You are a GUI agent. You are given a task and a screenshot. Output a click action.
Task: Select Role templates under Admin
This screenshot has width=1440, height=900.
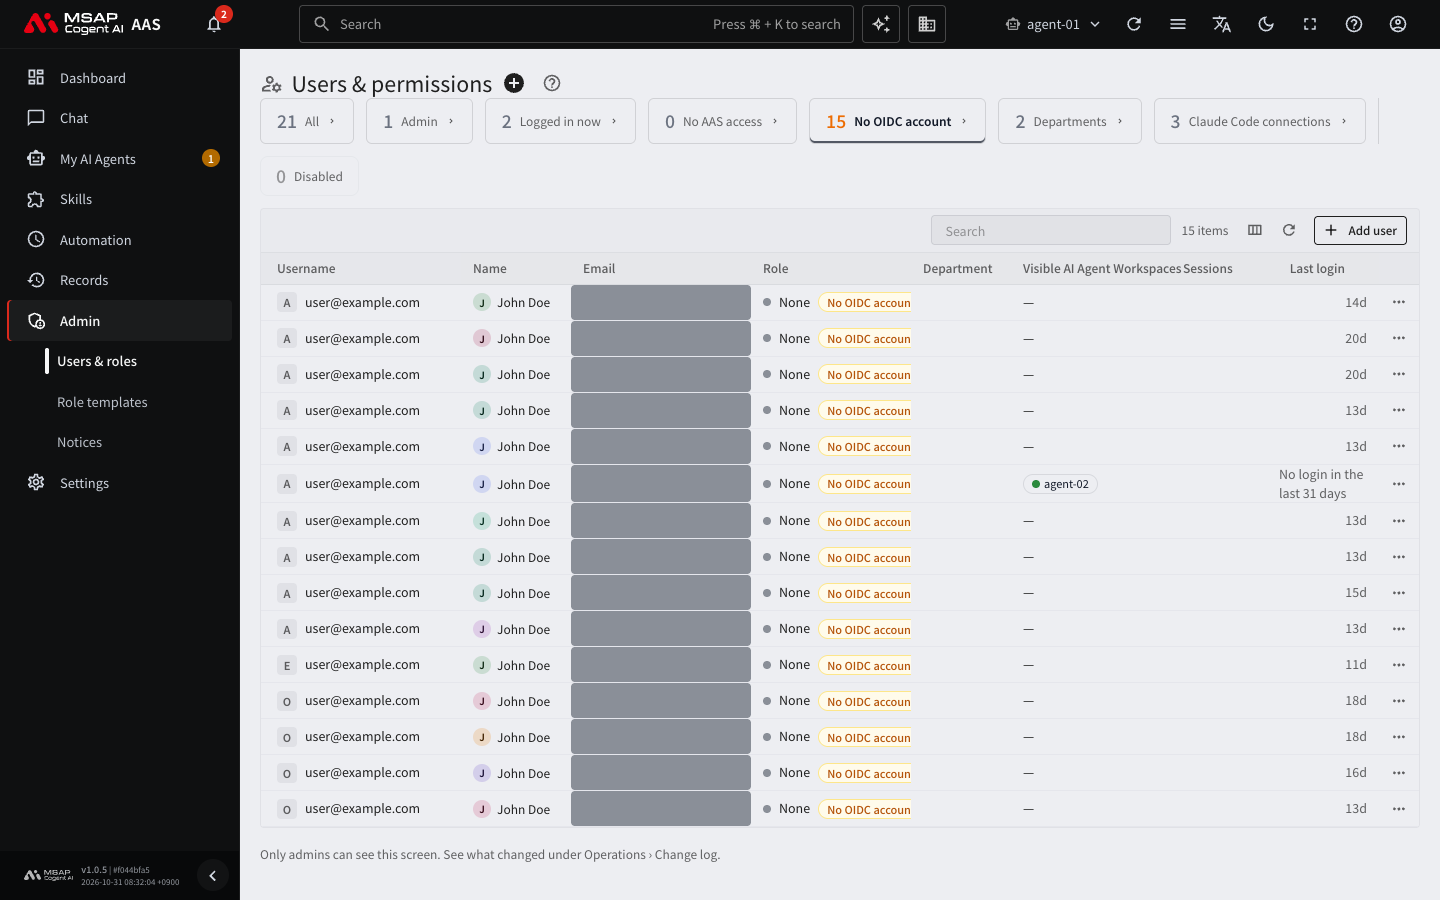pyautogui.click(x=102, y=402)
